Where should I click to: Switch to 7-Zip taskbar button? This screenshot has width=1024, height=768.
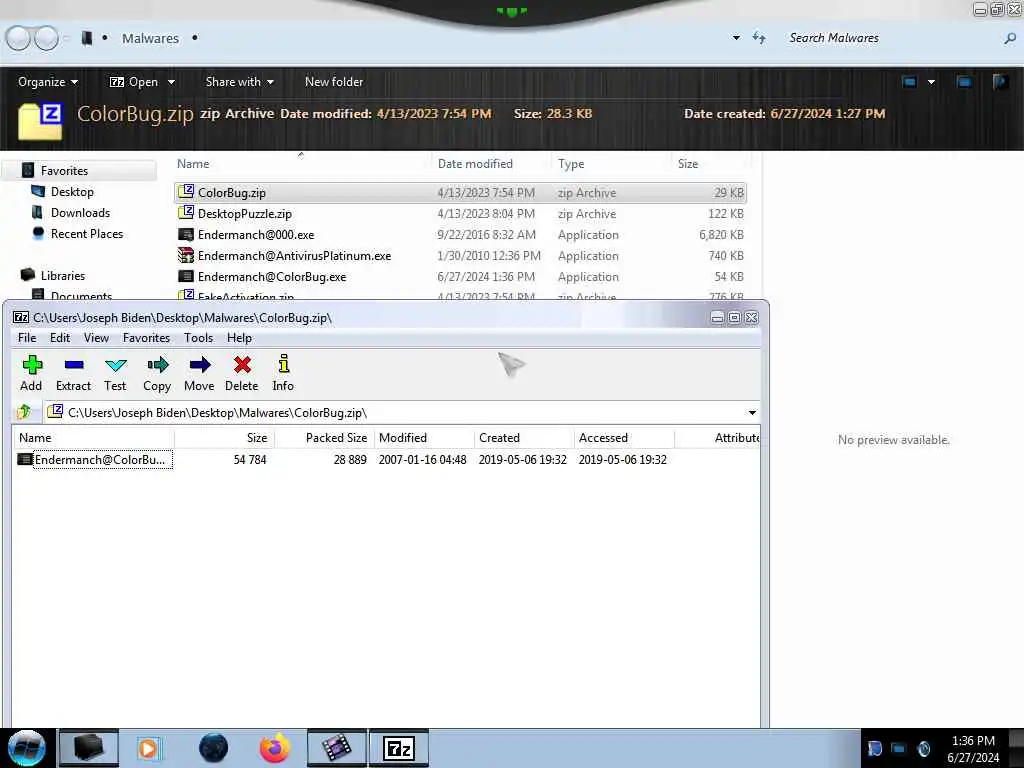[x=399, y=748]
